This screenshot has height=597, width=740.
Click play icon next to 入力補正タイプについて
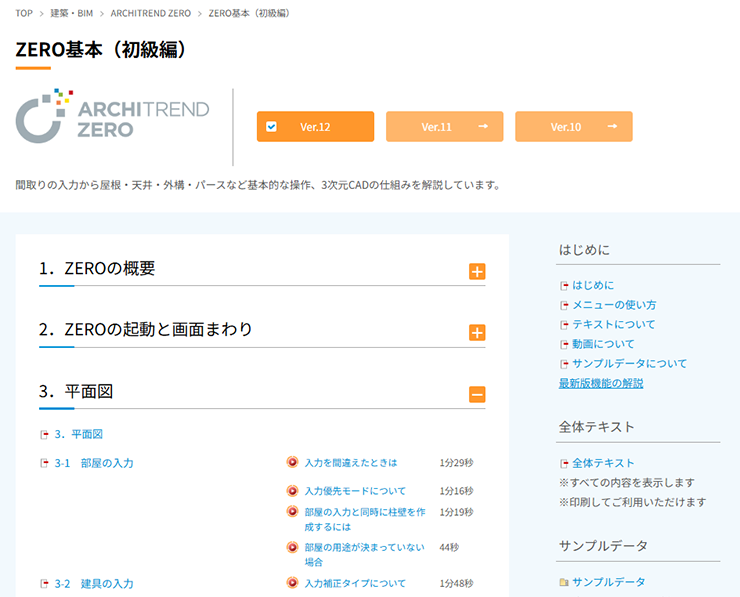[x=292, y=583]
